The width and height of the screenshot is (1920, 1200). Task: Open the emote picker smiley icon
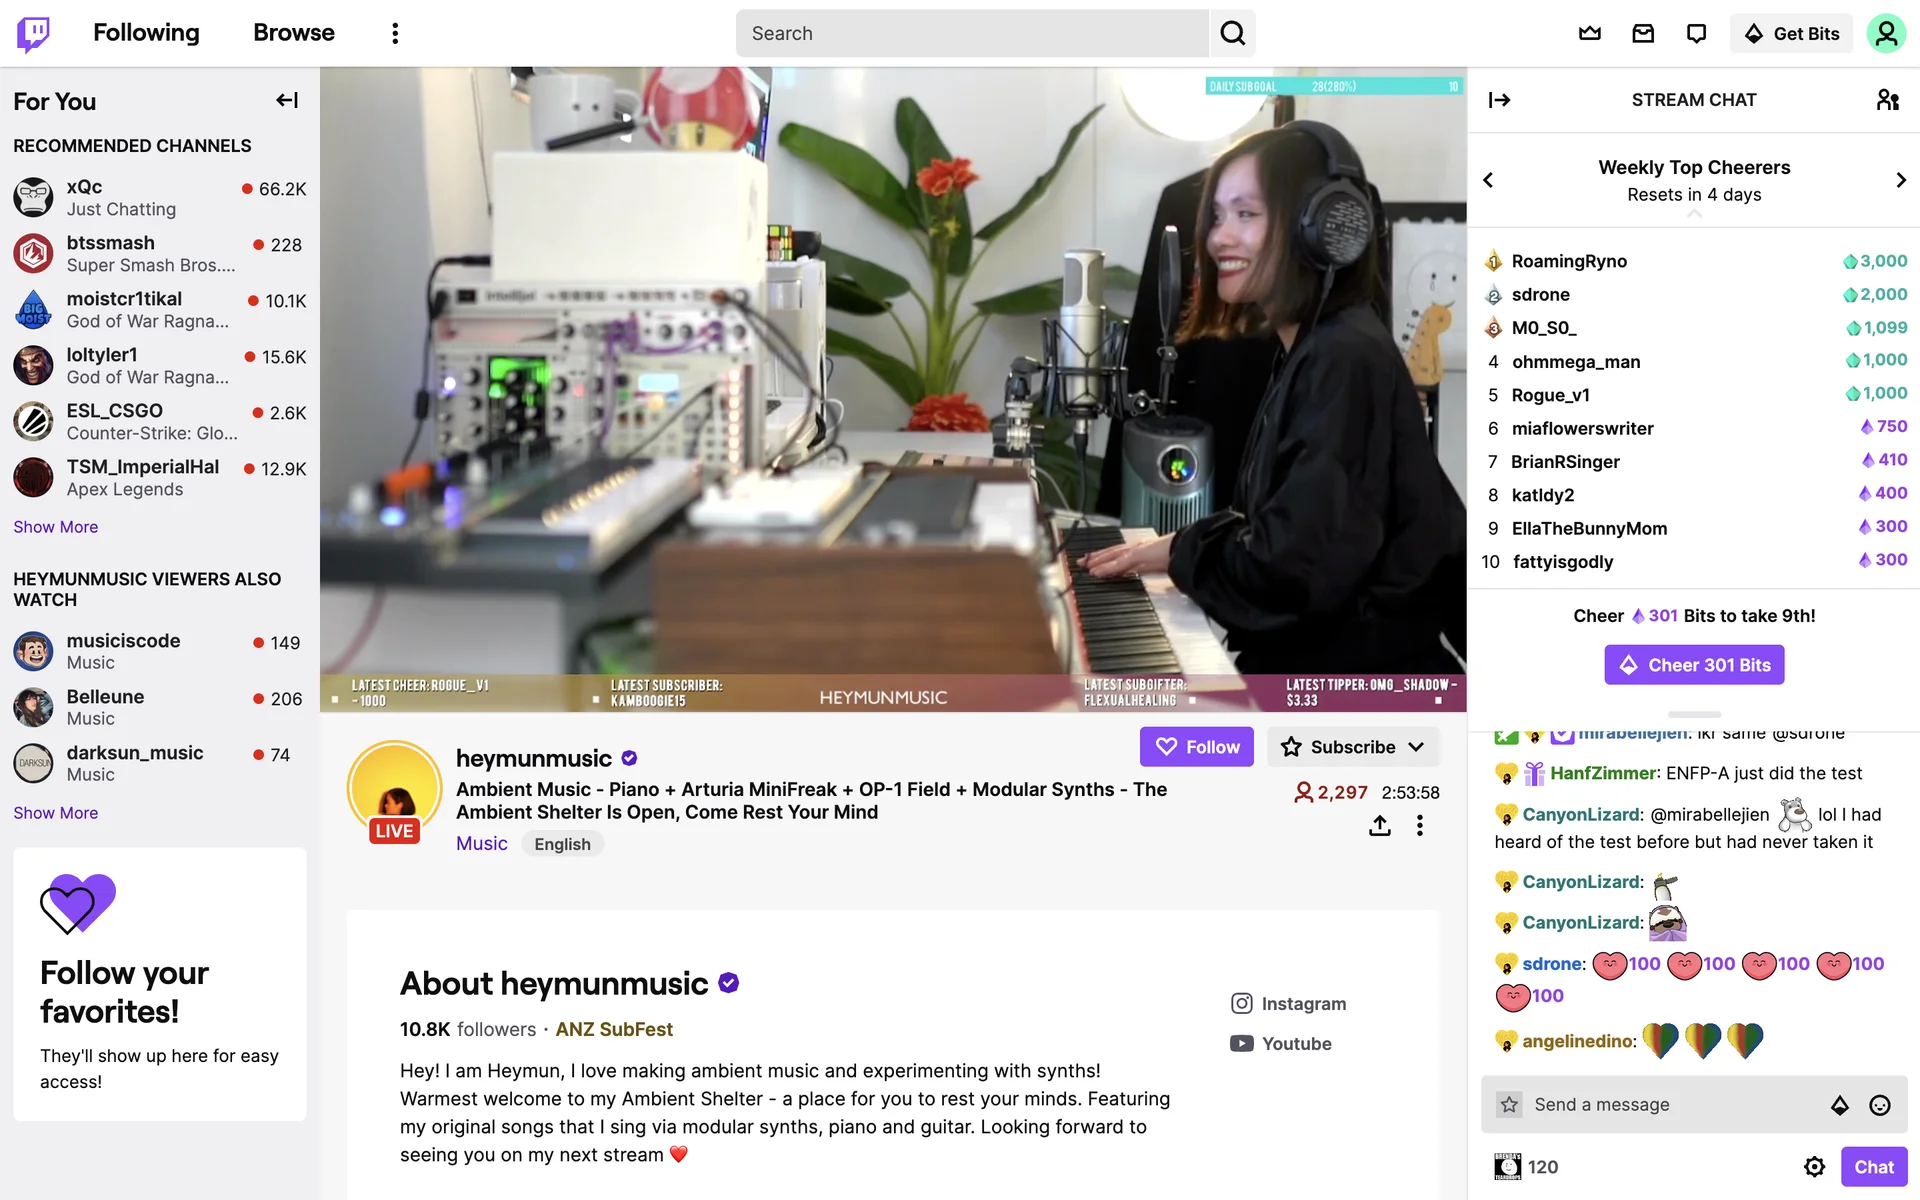(1880, 1105)
